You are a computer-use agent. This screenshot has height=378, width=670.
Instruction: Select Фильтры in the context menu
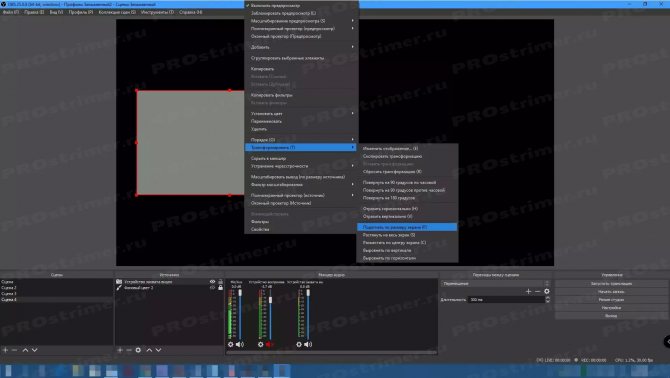260,222
